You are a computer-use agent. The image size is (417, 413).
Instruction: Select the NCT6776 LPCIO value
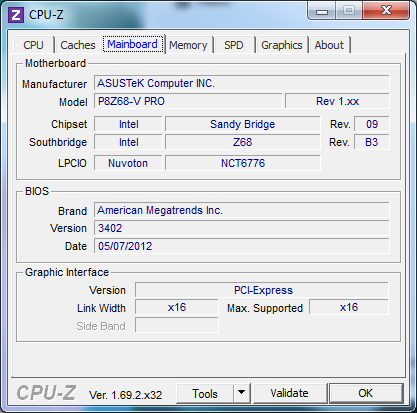(x=243, y=163)
